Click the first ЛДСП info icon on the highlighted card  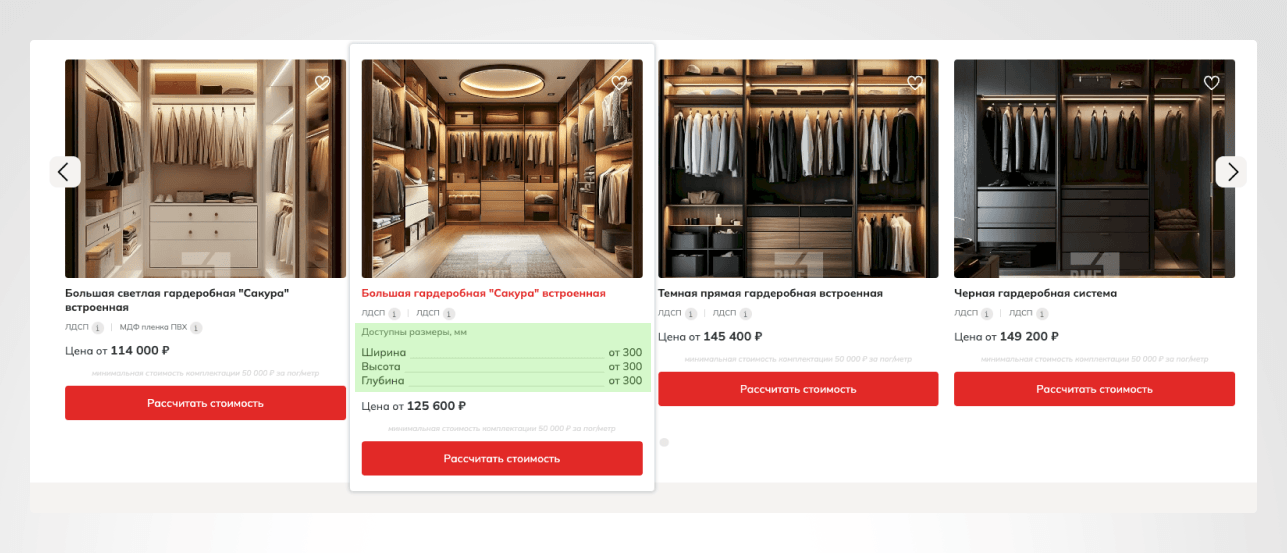(394, 313)
